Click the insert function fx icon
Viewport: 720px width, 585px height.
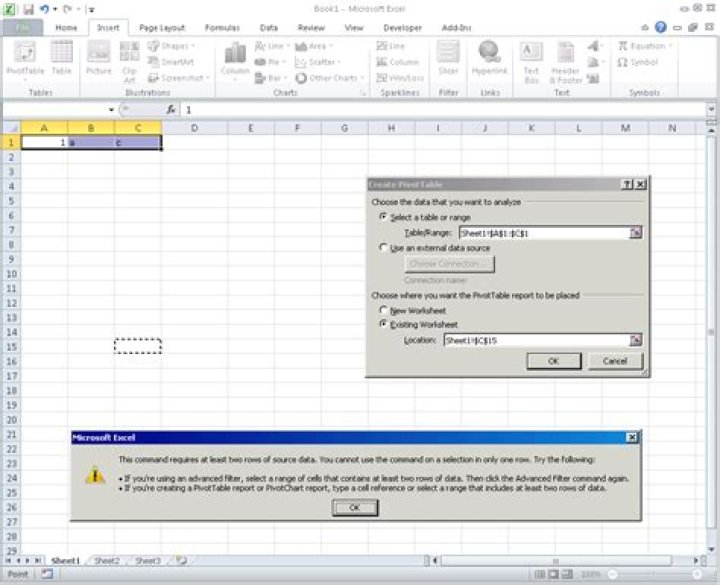[171, 109]
